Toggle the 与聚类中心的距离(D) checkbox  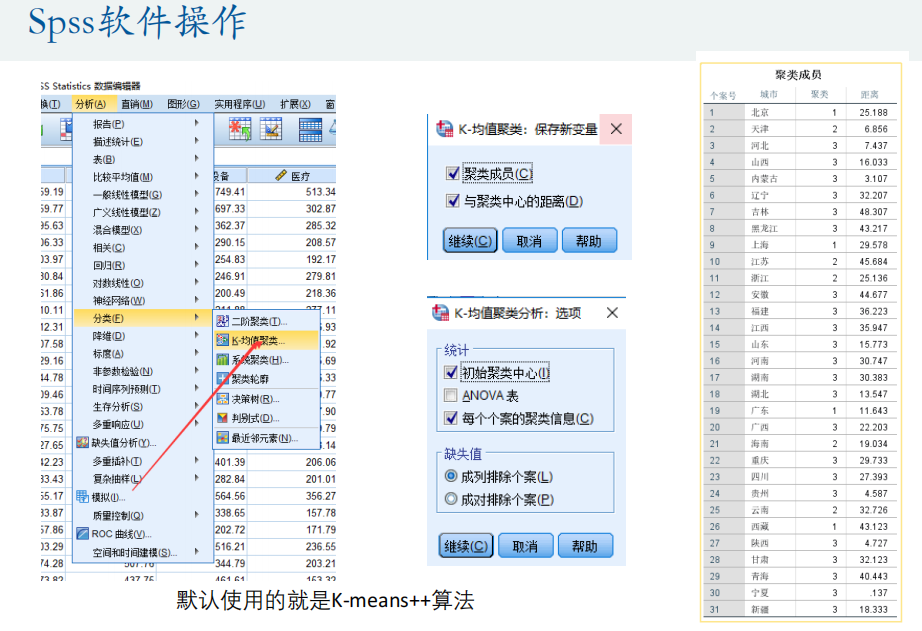pyautogui.click(x=453, y=201)
